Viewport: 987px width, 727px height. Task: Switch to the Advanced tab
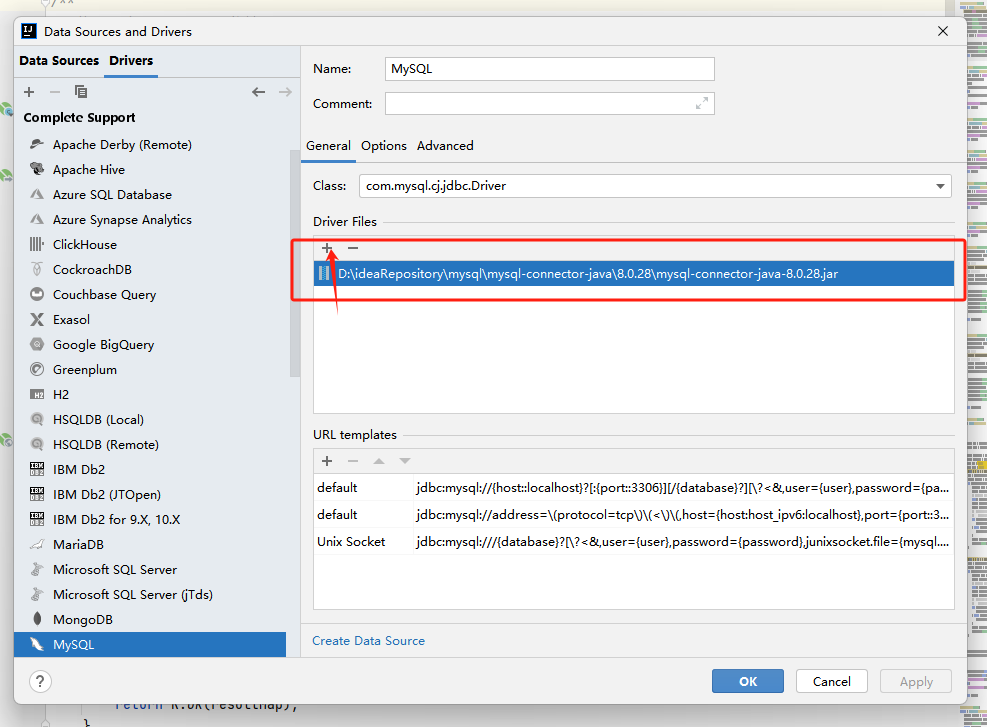[x=445, y=146]
